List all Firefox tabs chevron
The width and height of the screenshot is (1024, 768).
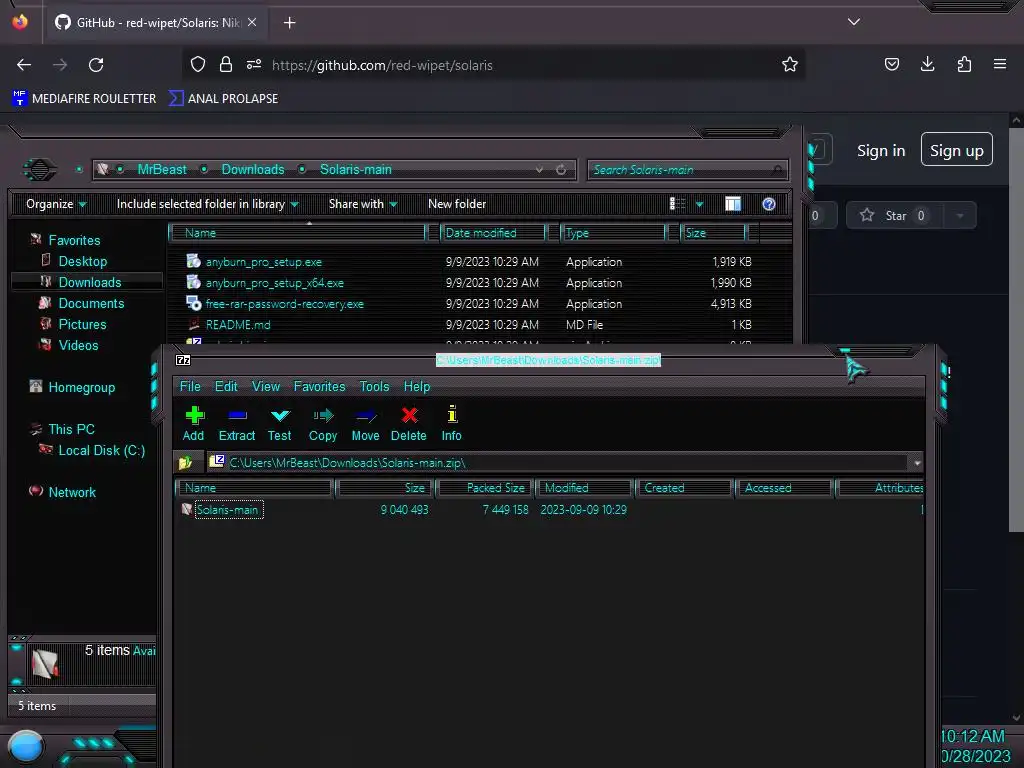(x=854, y=22)
